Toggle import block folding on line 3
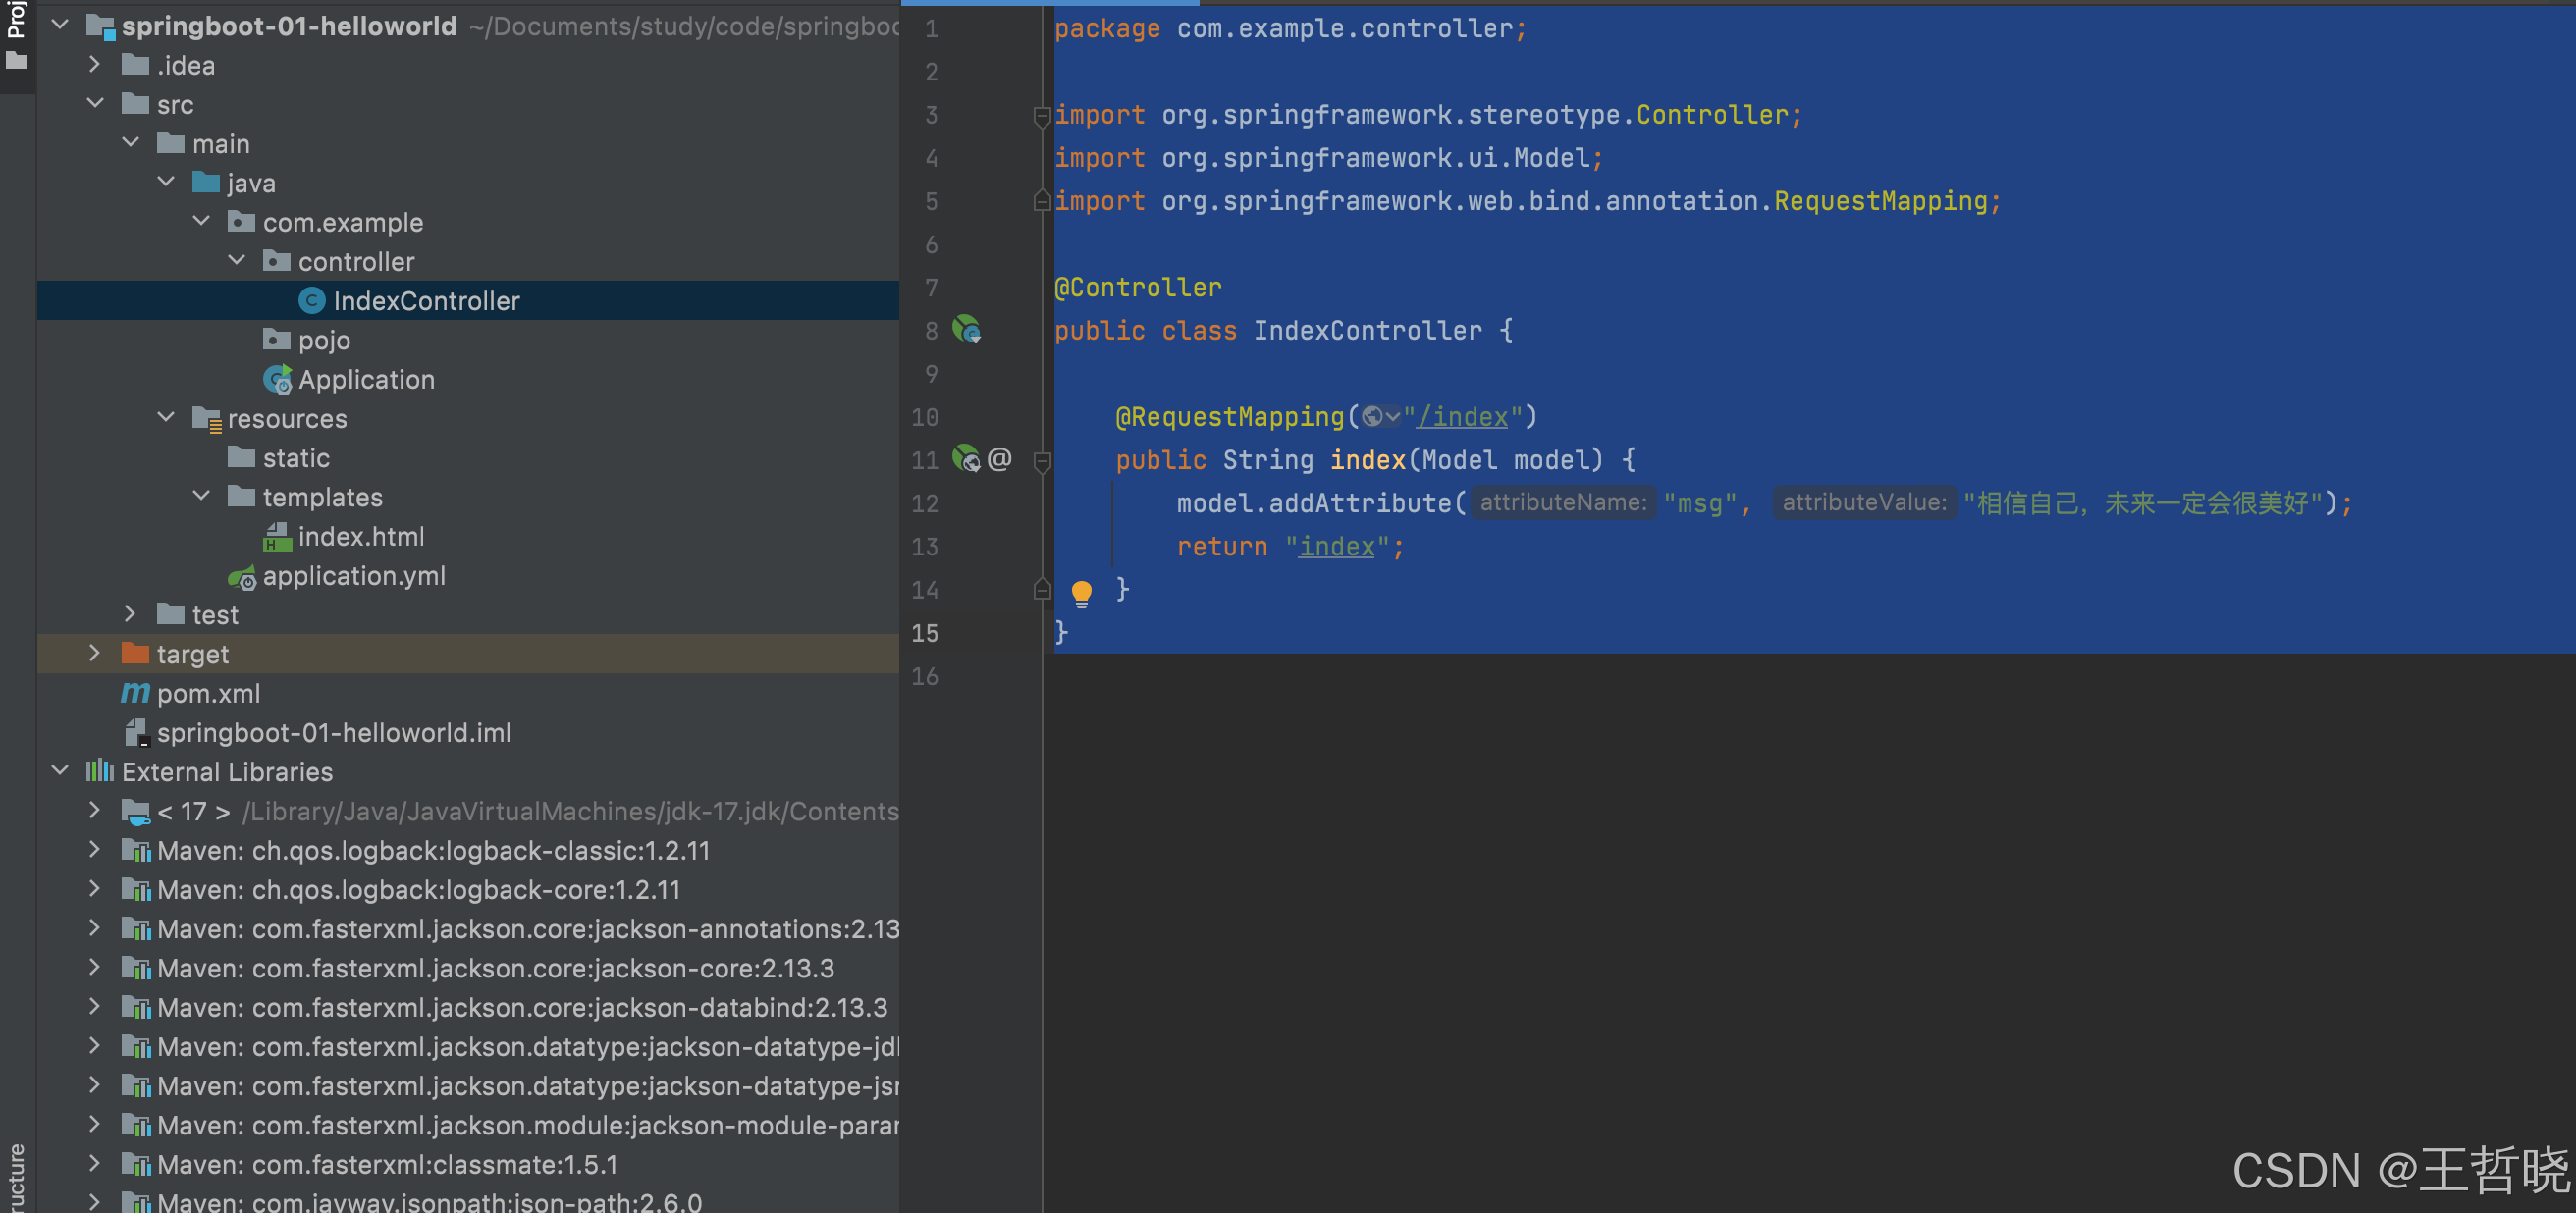 point(1041,116)
